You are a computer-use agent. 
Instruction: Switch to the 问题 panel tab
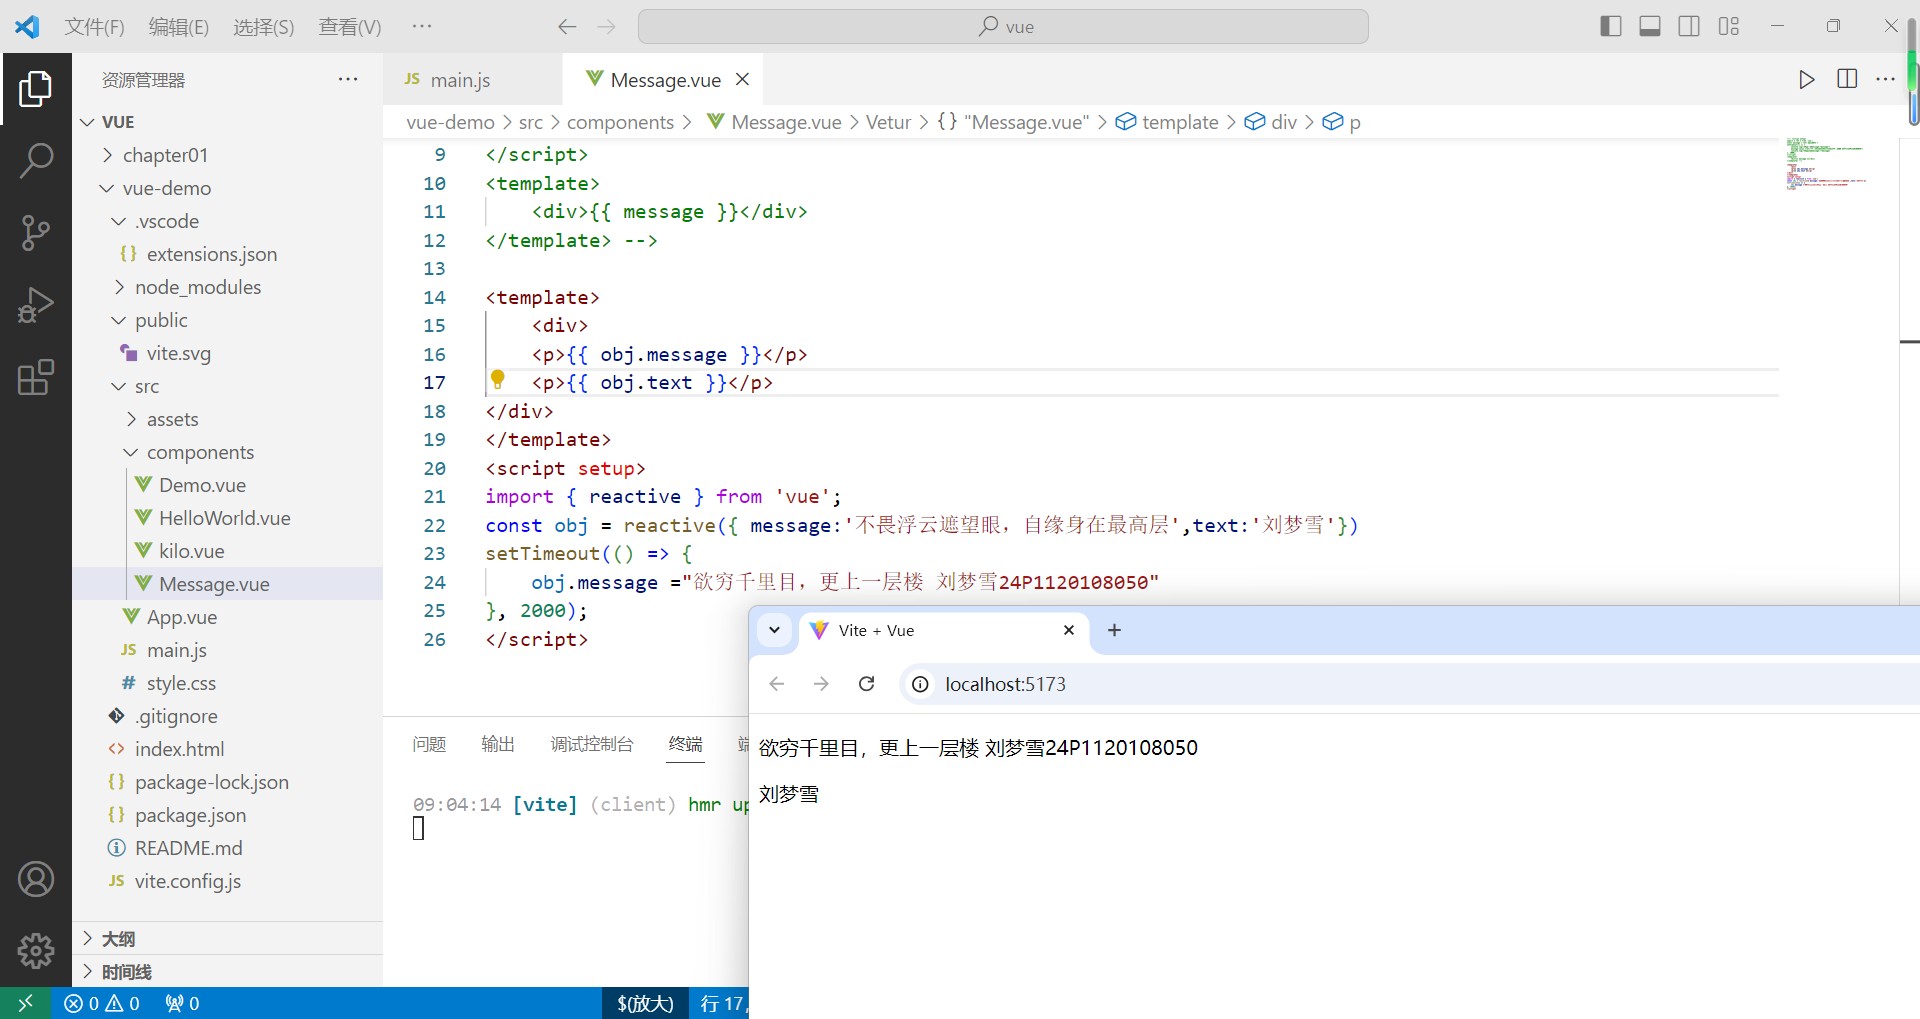click(x=429, y=744)
